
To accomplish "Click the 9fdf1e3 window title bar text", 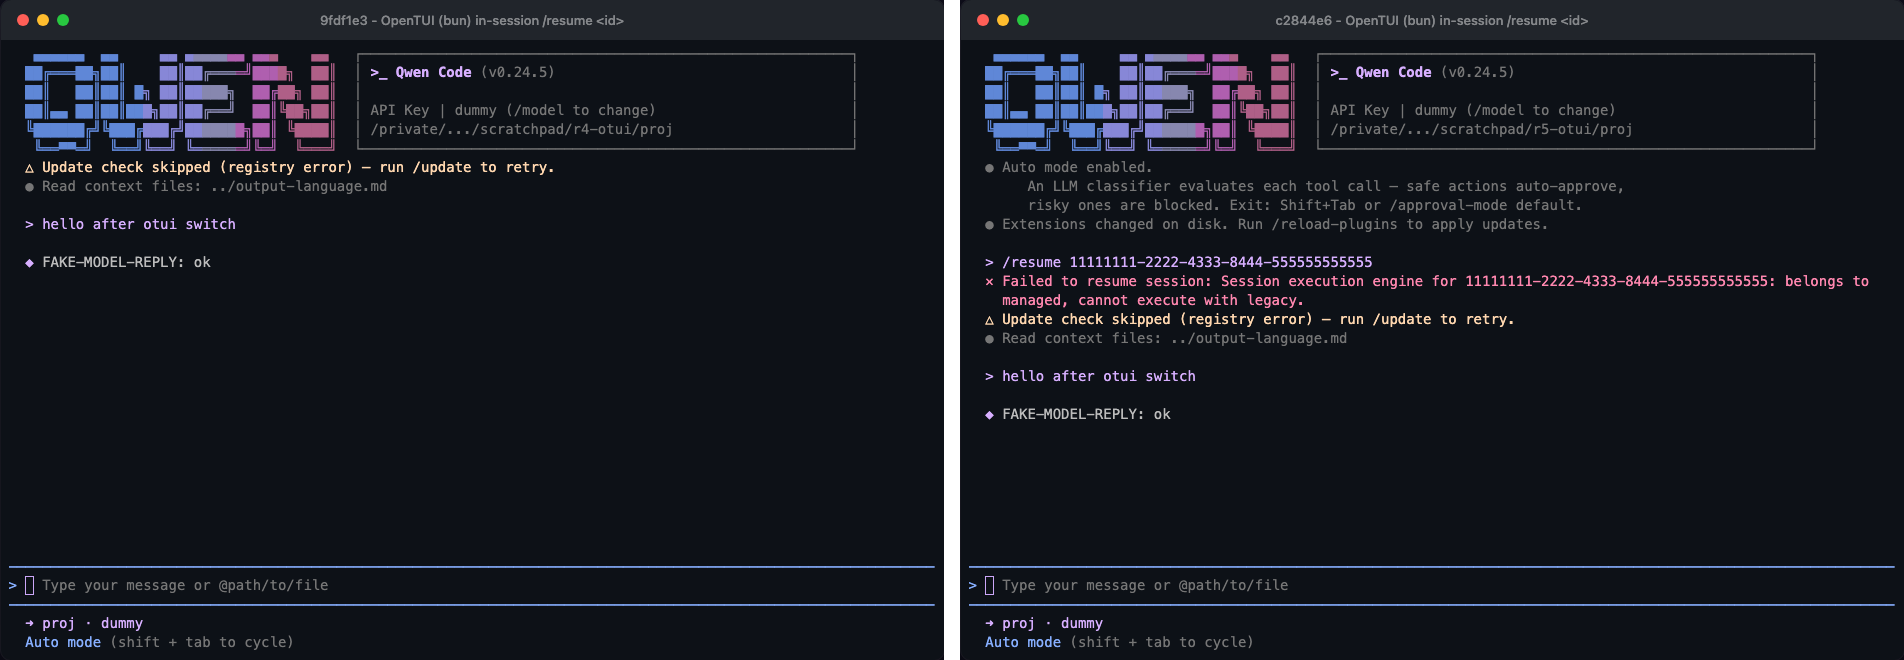I will pyautogui.click(x=472, y=20).
